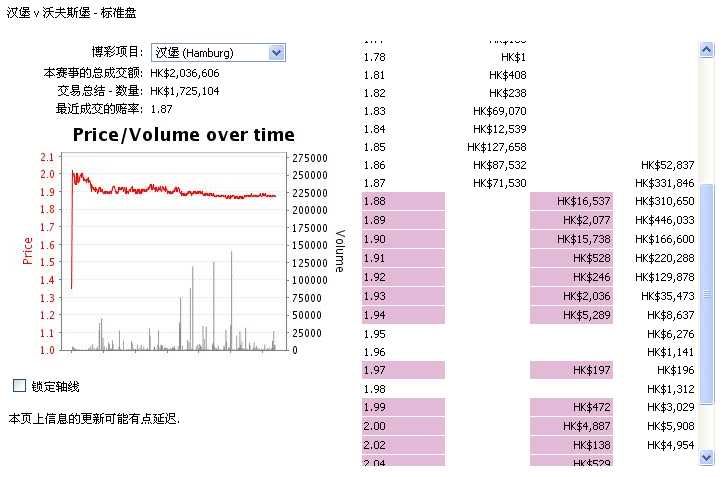Click the HK$5,289 amount at 1.94
This screenshot has height=477, width=725.
(573, 315)
